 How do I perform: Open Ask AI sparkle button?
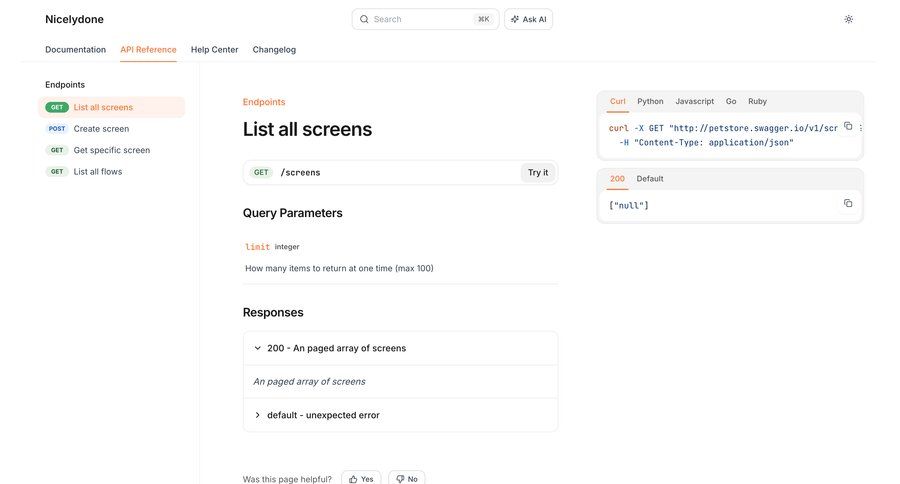pyautogui.click(x=528, y=19)
